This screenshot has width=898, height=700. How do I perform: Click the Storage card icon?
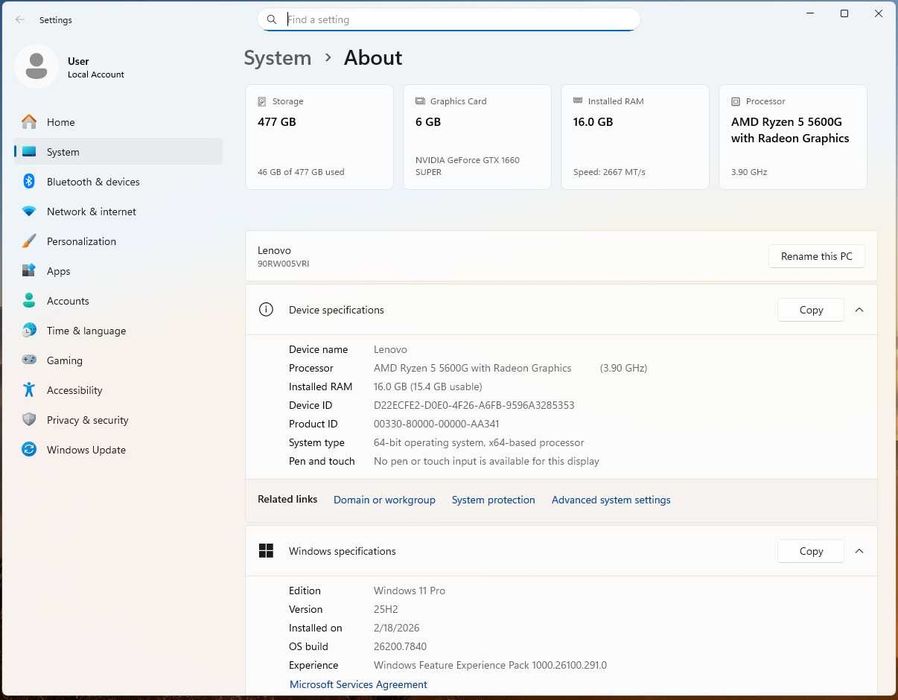point(262,101)
